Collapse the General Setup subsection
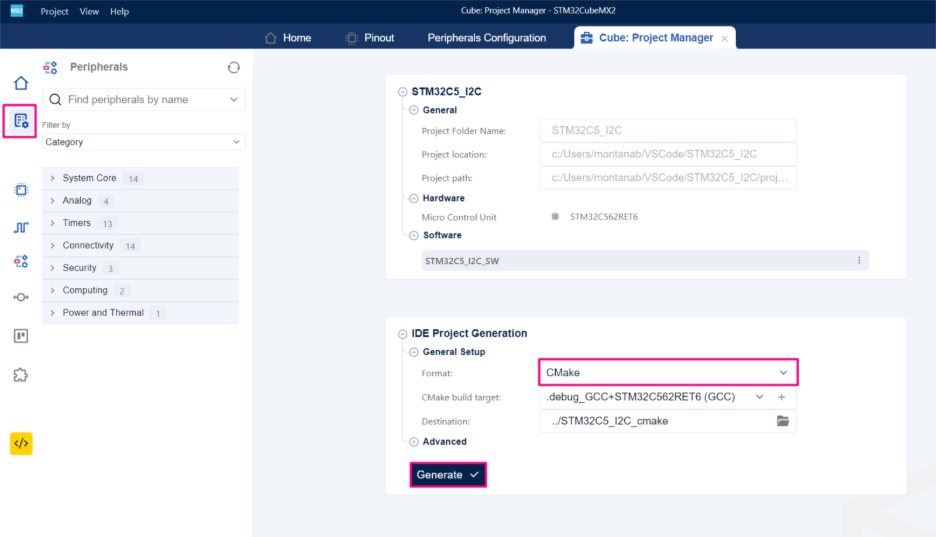Viewport: 936px width, 537px height. (414, 352)
